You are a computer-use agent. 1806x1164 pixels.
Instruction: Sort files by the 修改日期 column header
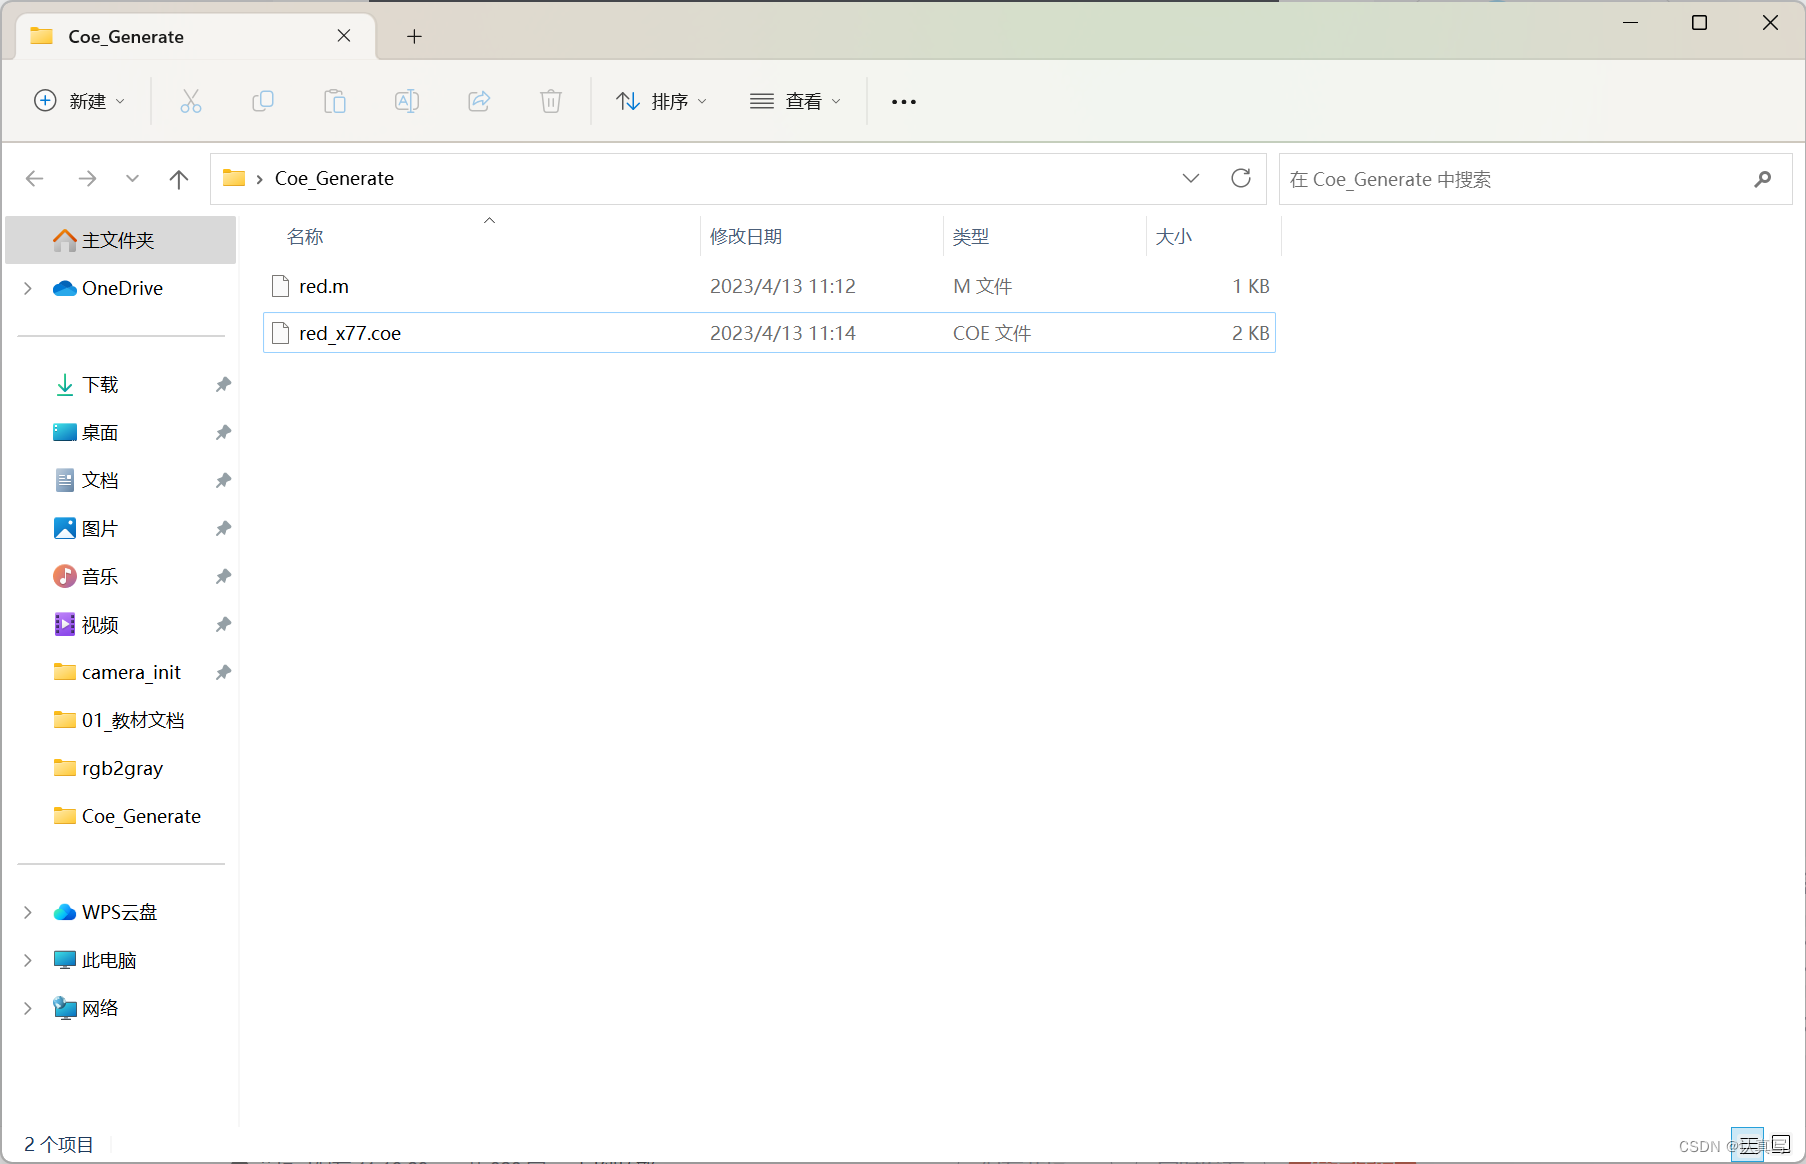point(745,236)
